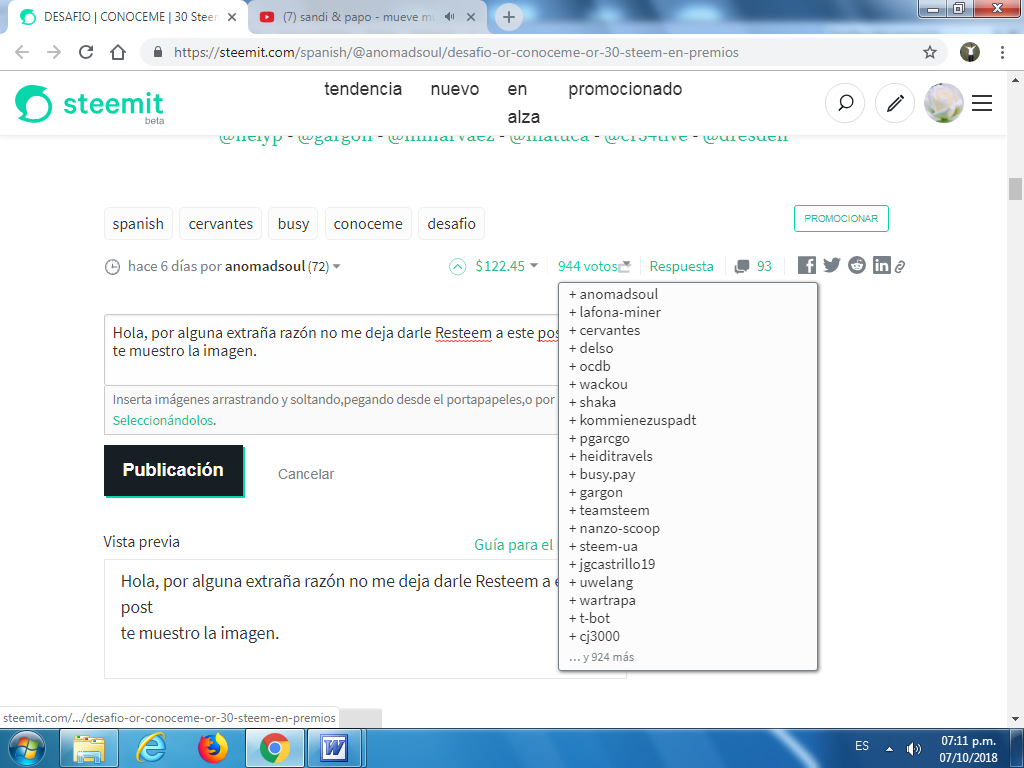The width and height of the screenshot is (1024, 768).
Task: Share the post on Twitter
Action: tap(832, 265)
